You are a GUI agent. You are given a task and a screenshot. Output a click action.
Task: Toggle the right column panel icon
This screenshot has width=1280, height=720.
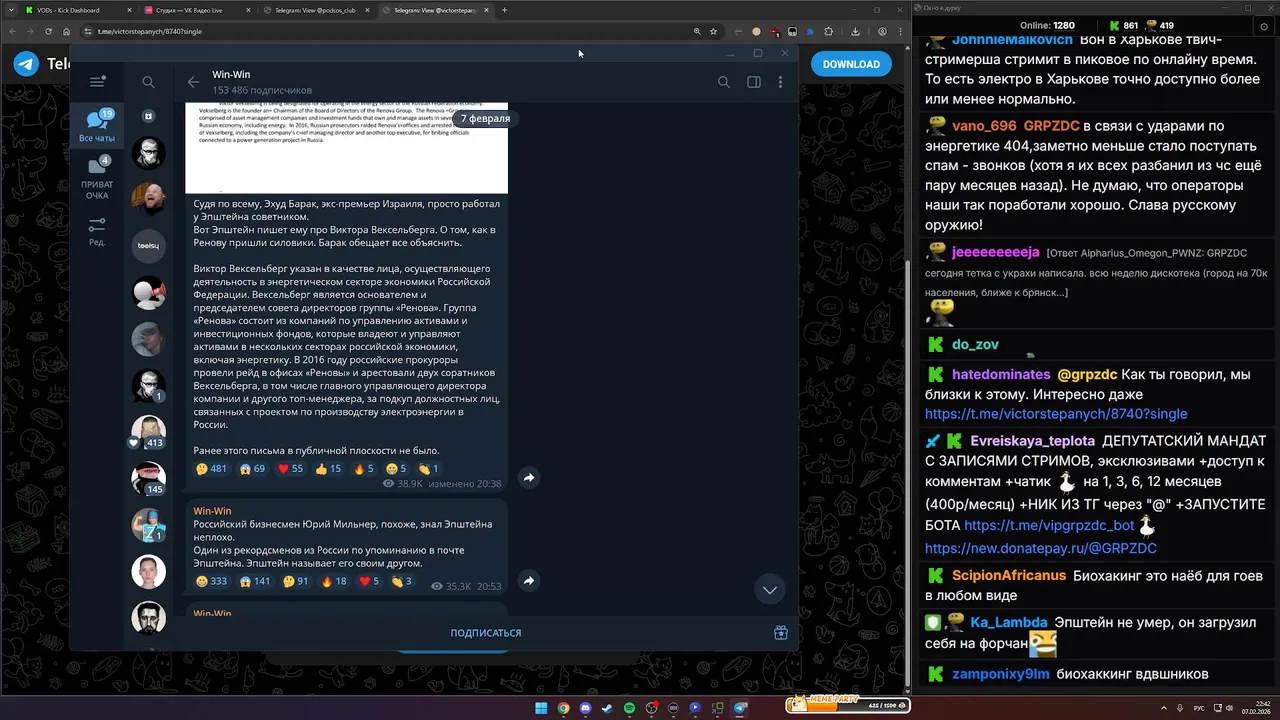(x=754, y=82)
